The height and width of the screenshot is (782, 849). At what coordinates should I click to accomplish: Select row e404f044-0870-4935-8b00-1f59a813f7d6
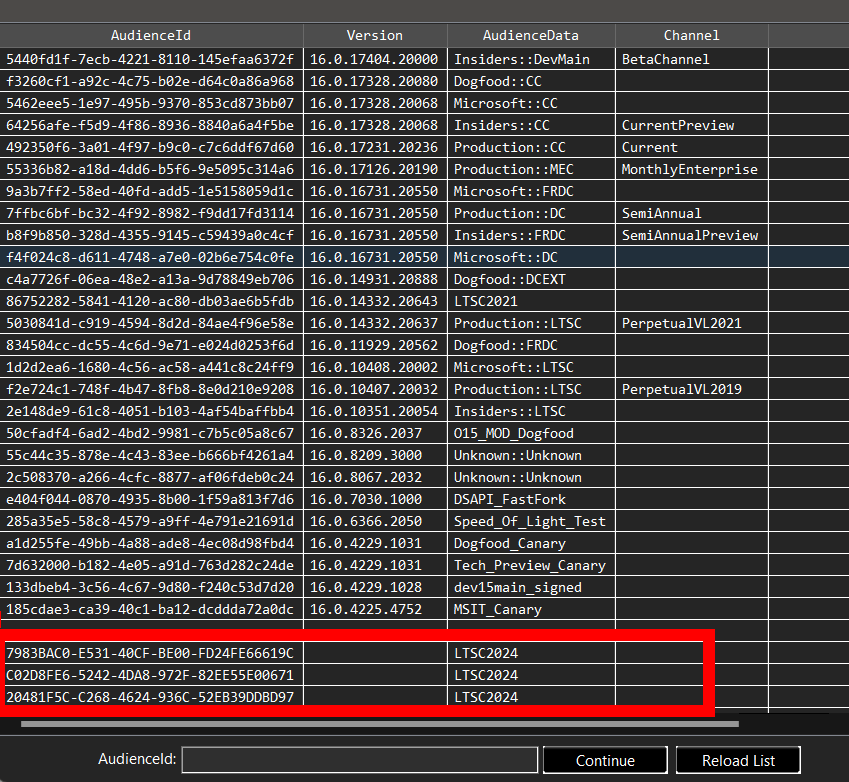coord(424,499)
